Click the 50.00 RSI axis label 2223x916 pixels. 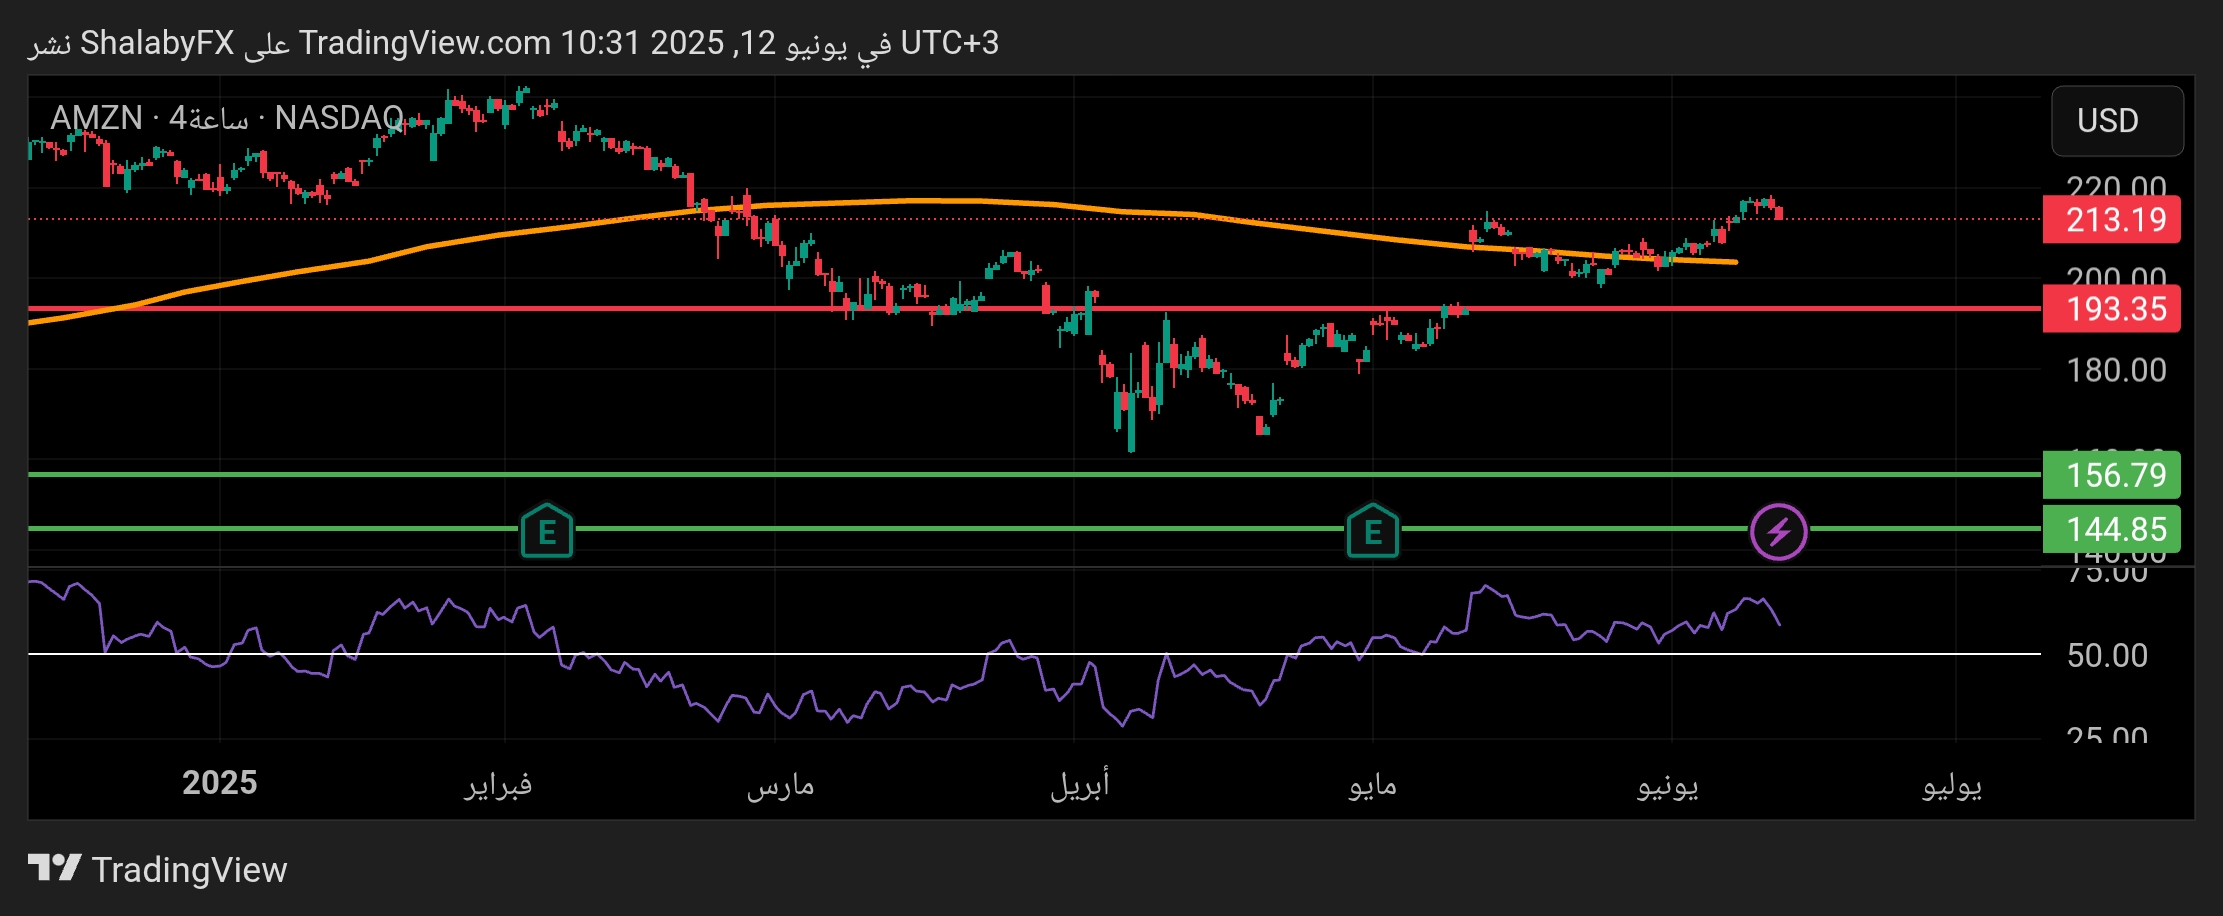tap(2107, 655)
